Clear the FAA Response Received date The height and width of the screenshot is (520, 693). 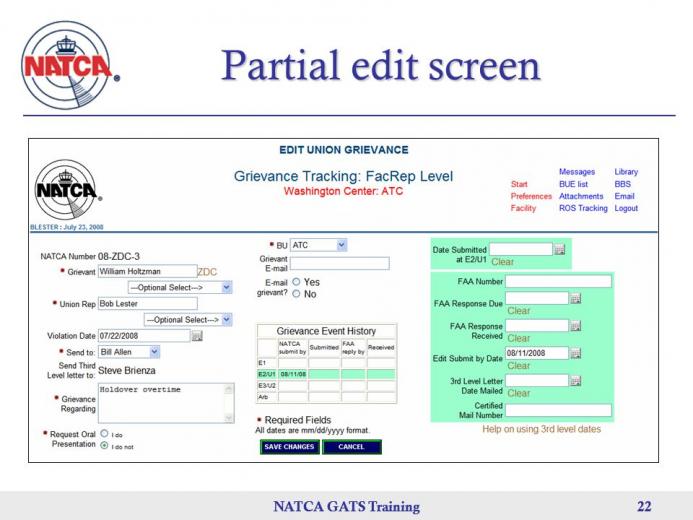coord(518,338)
